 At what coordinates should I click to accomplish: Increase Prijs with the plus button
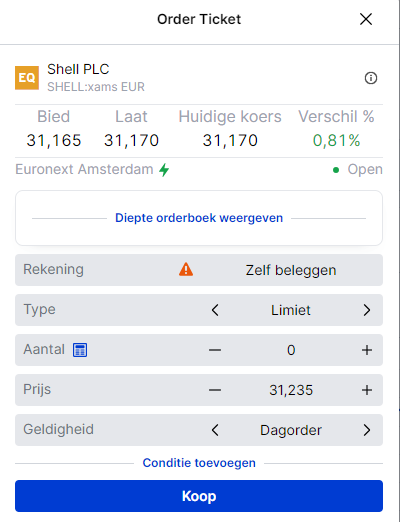[x=367, y=390]
